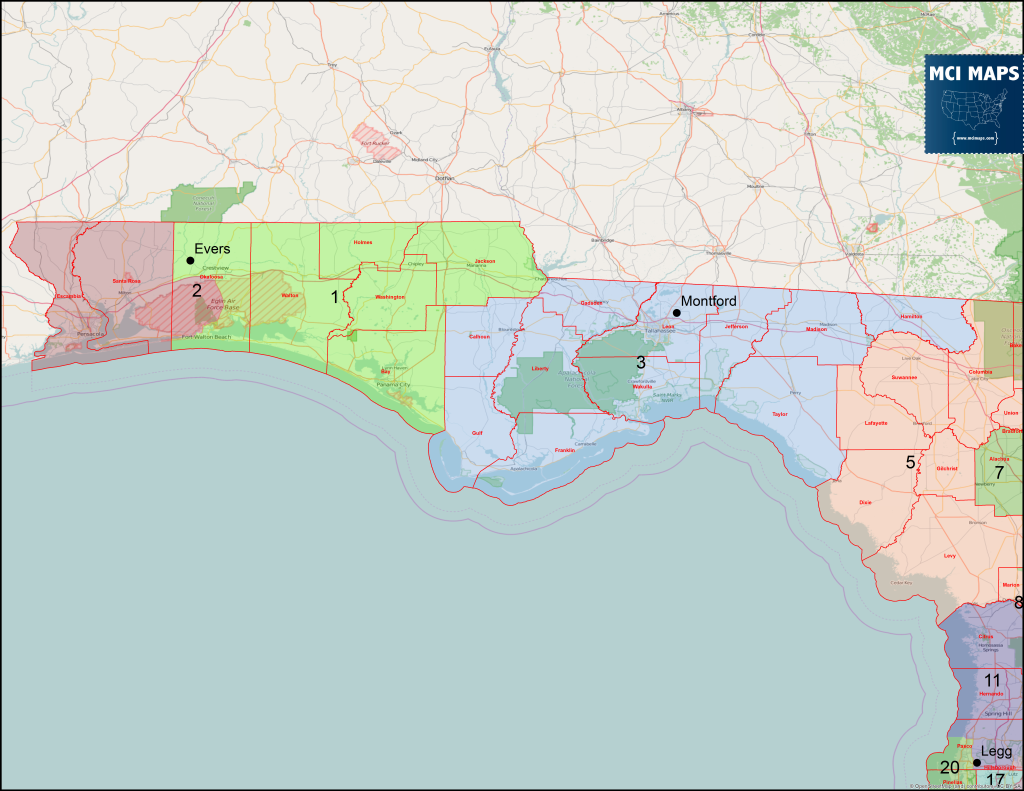The height and width of the screenshot is (791, 1024).
Task: Click the Legg marker dot
Action: pos(977,762)
